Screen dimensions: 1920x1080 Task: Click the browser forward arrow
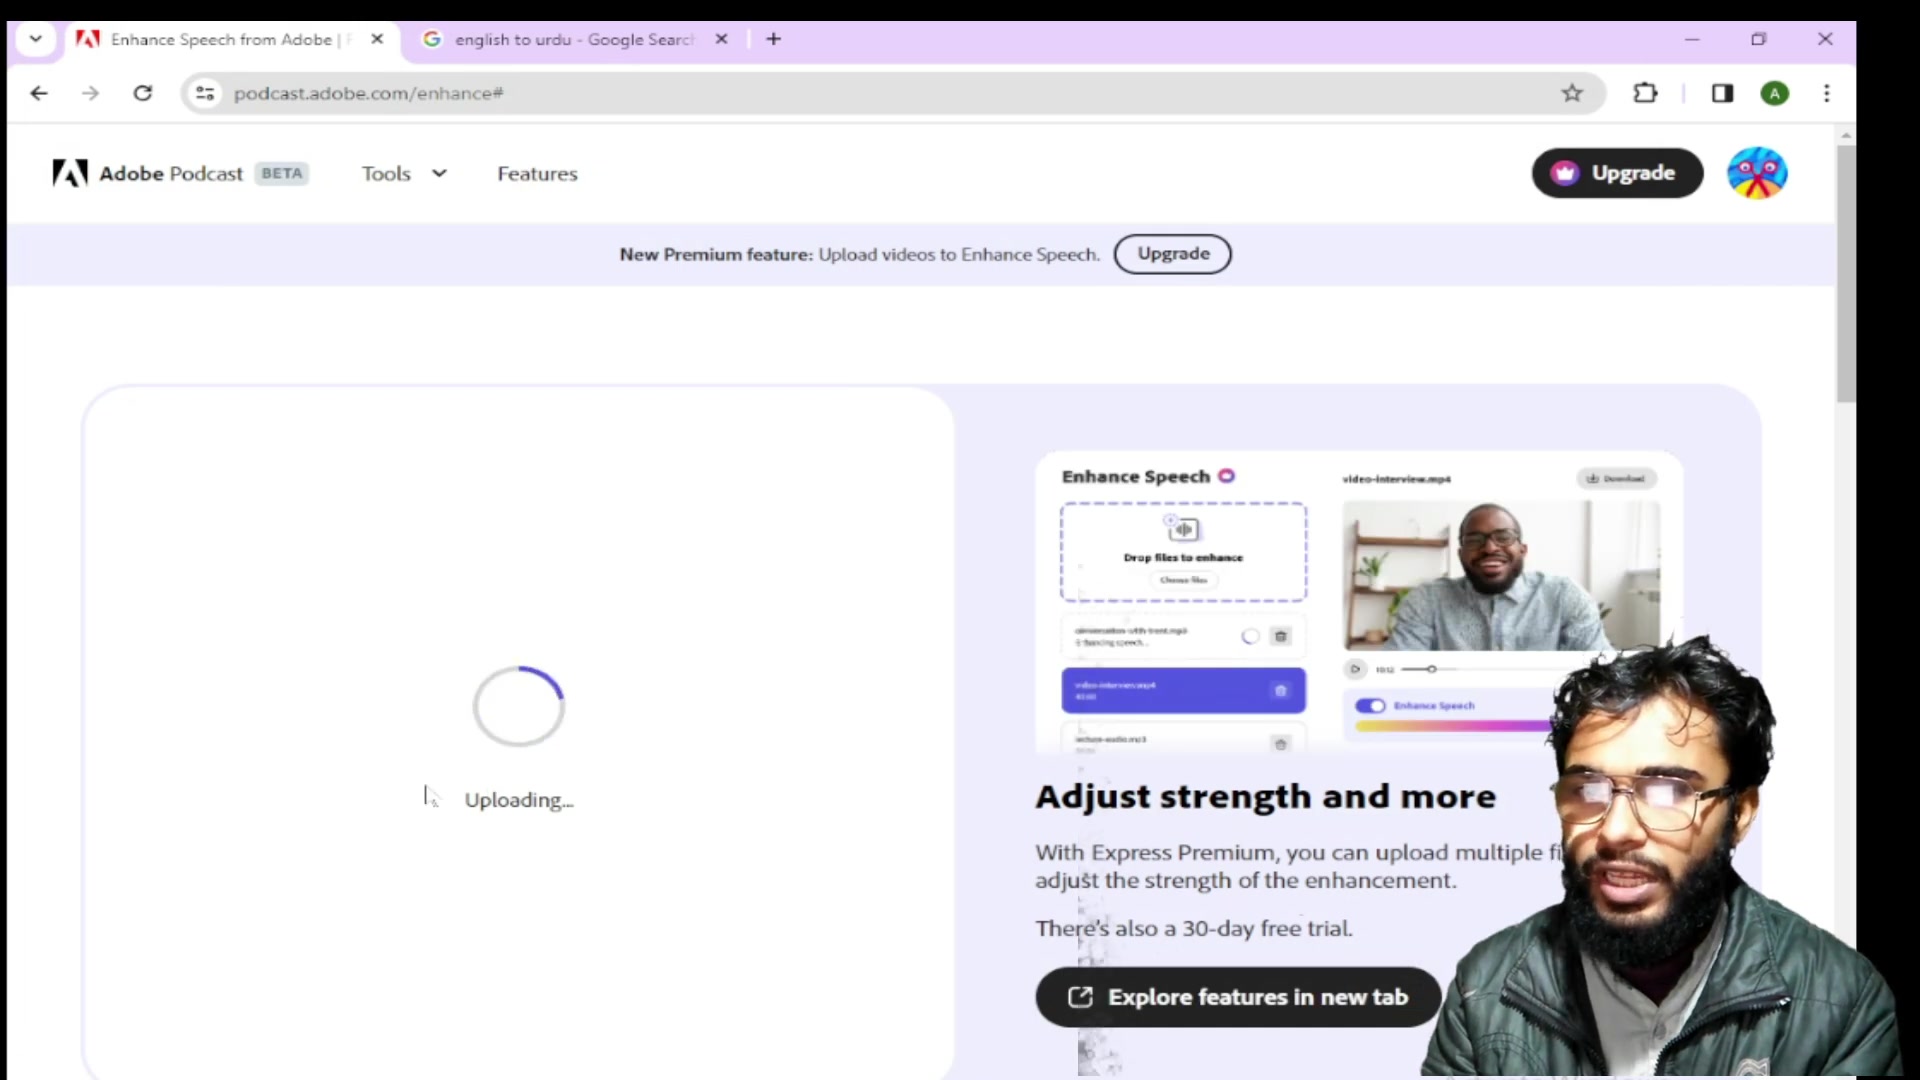point(91,93)
